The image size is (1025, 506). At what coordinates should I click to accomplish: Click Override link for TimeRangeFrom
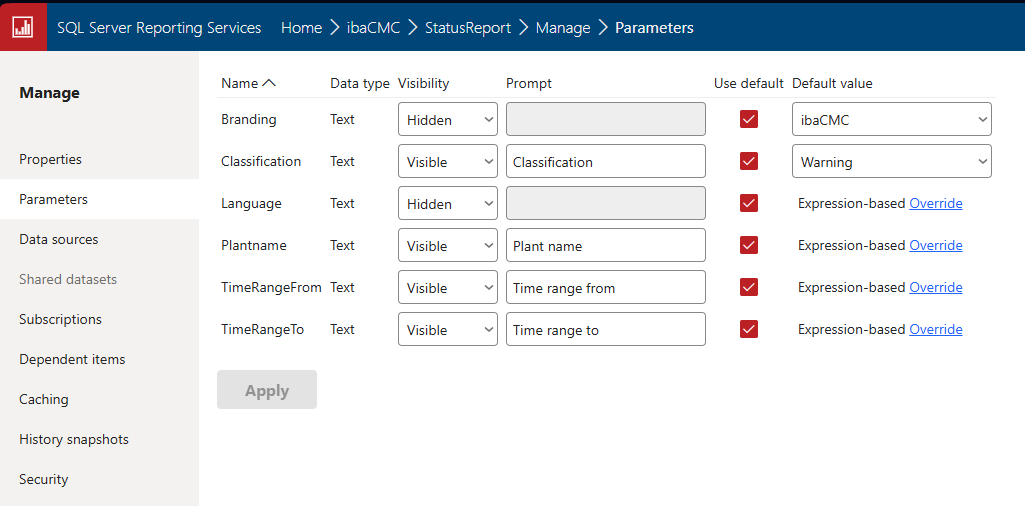[935, 287]
